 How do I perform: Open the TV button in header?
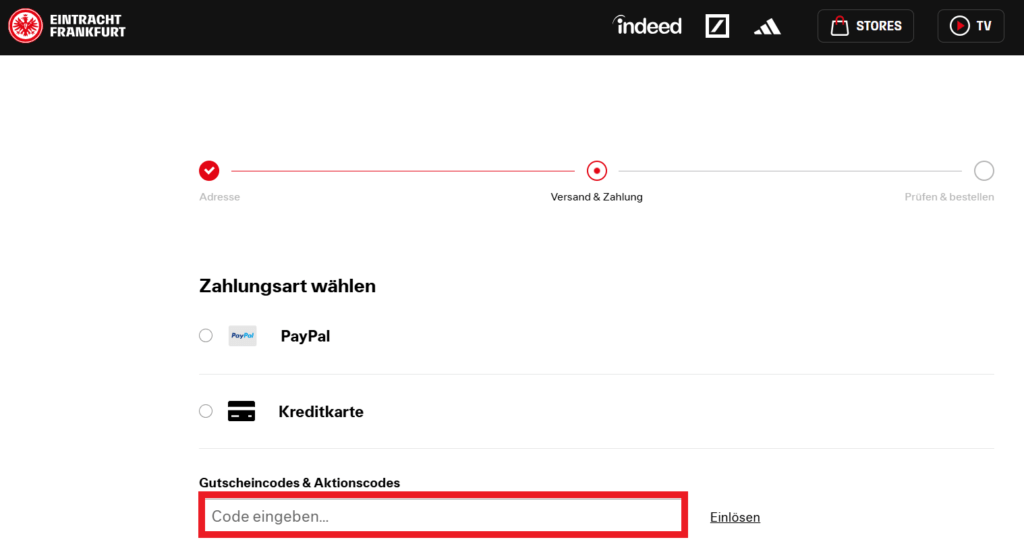pyautogui.click(x=970, y=26)
